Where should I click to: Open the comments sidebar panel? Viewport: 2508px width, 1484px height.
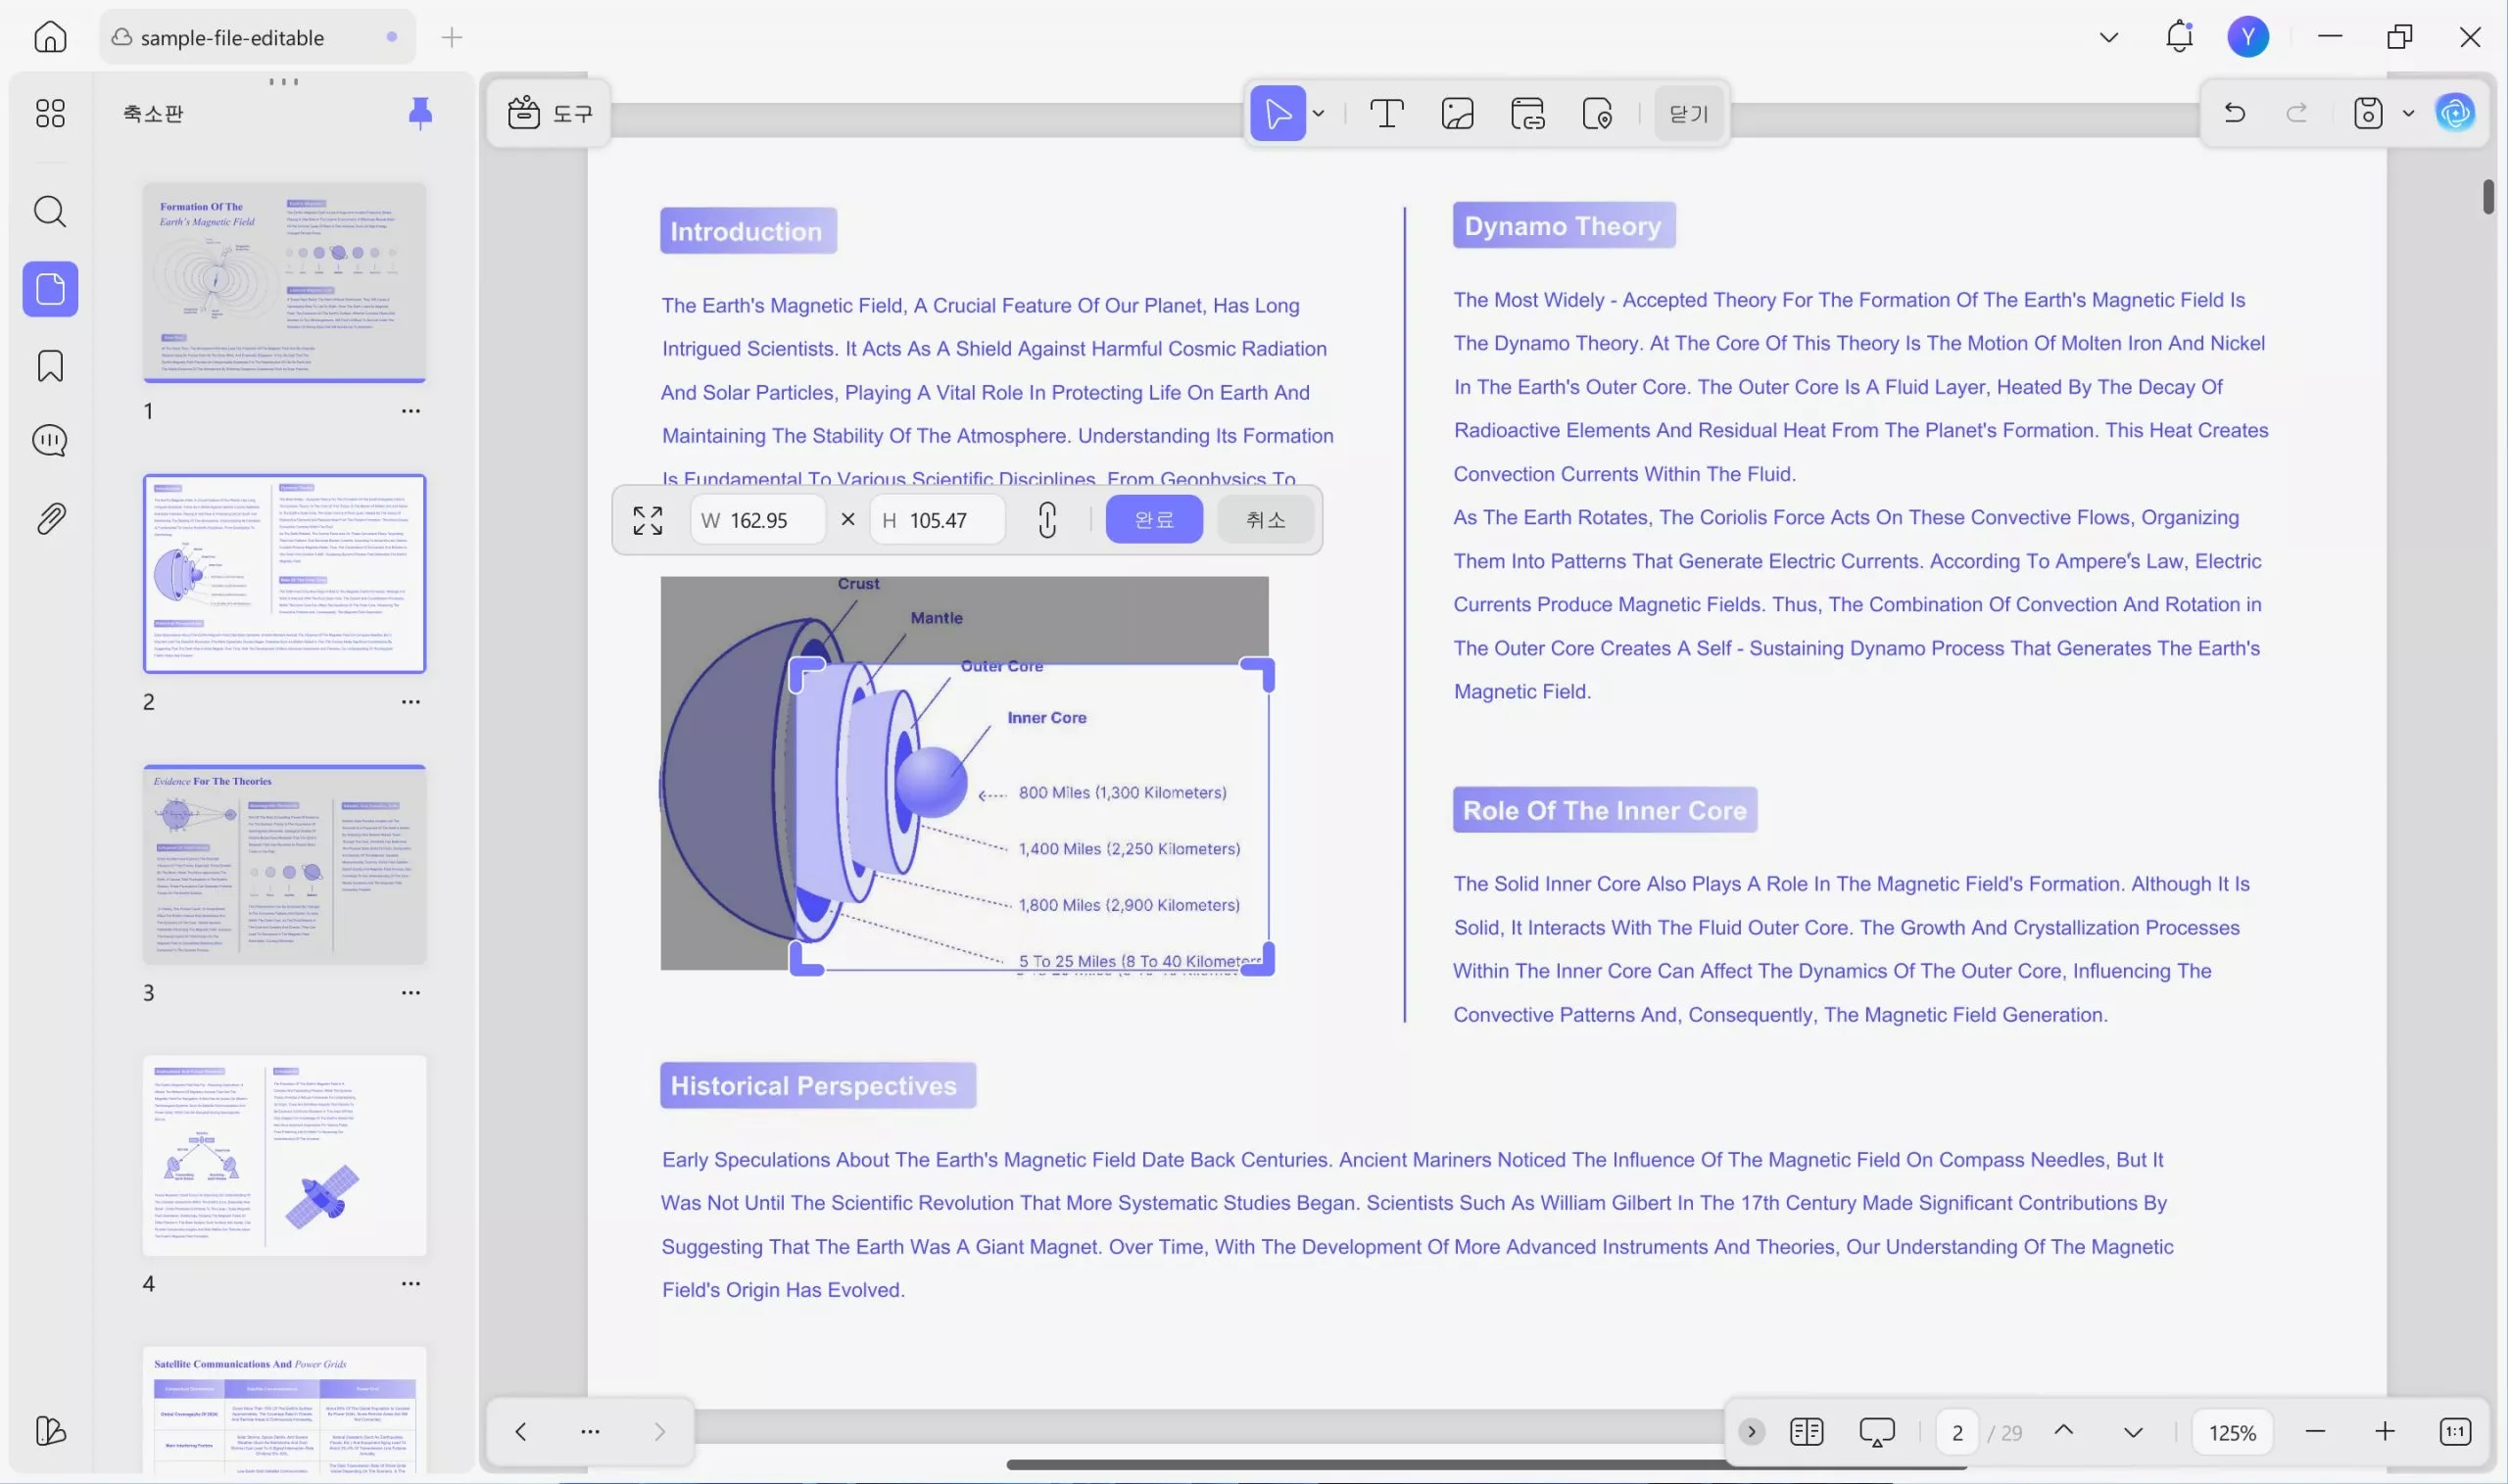(x=50, y=441)
